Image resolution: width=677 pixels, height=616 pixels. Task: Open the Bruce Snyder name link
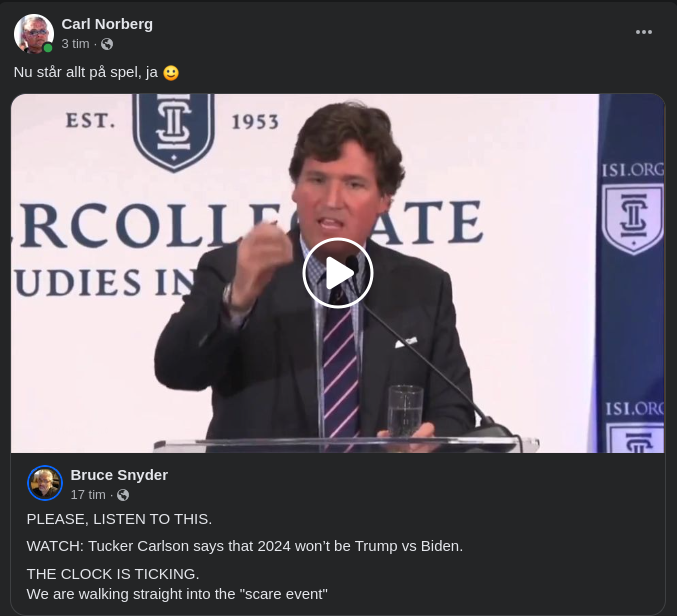click(x=119, y=475)
